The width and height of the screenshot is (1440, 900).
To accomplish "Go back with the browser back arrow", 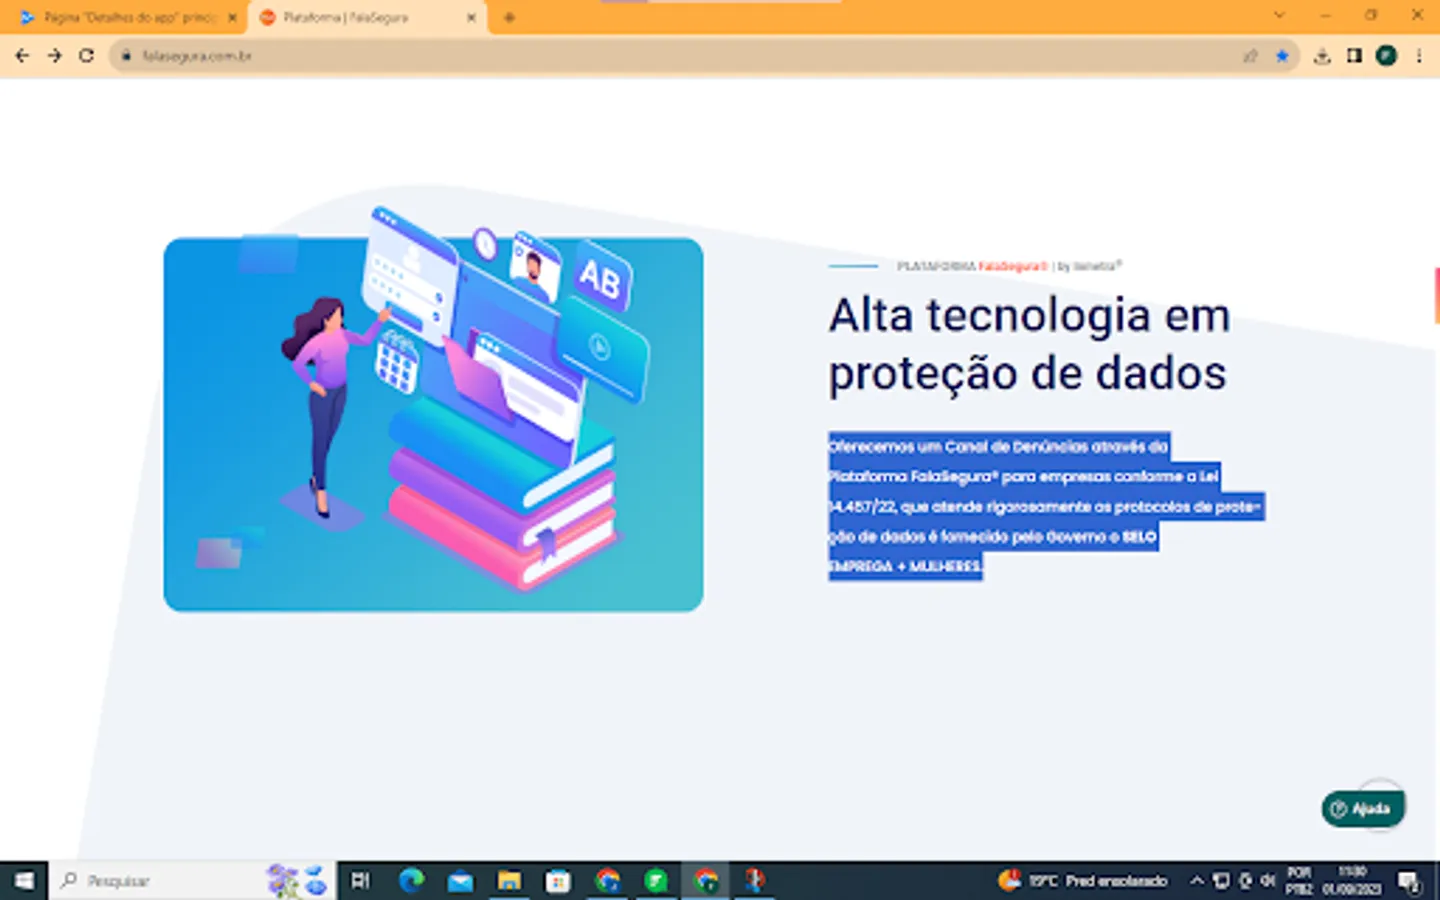I will 22,56.
